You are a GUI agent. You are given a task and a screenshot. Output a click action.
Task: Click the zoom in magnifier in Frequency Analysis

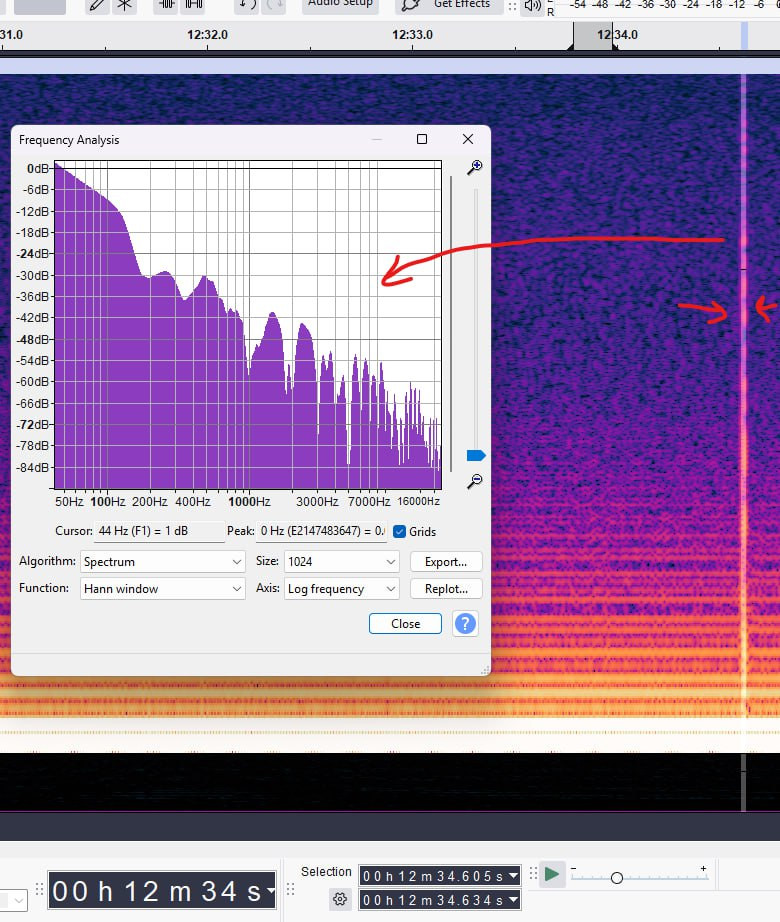point(474,167)
